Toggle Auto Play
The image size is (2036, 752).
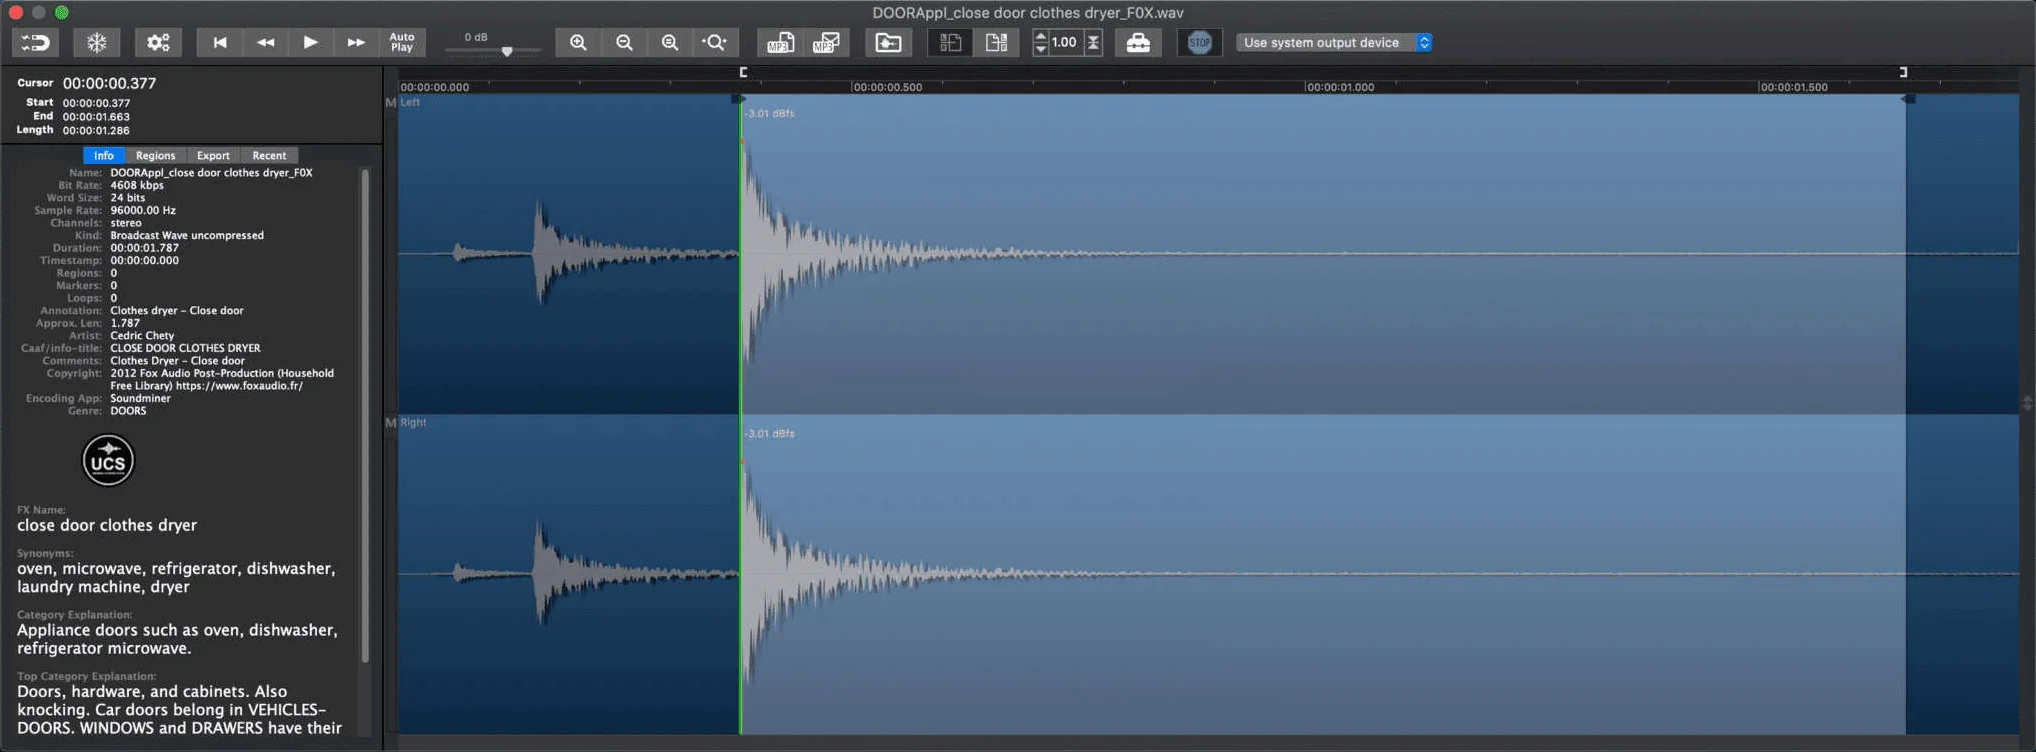click(402, 42)
